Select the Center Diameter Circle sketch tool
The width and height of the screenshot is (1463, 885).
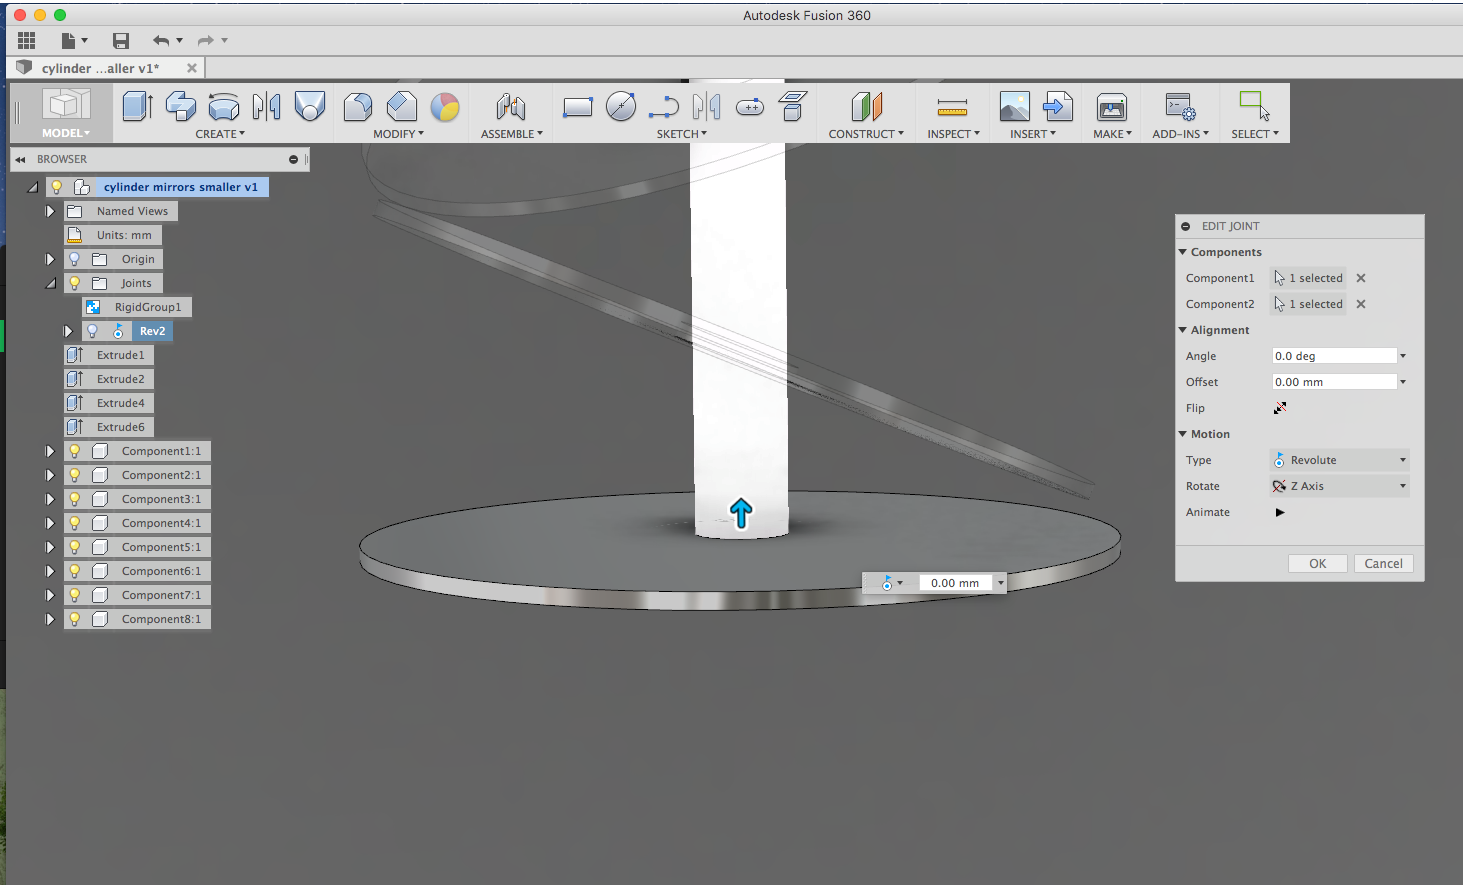point(621,107)
